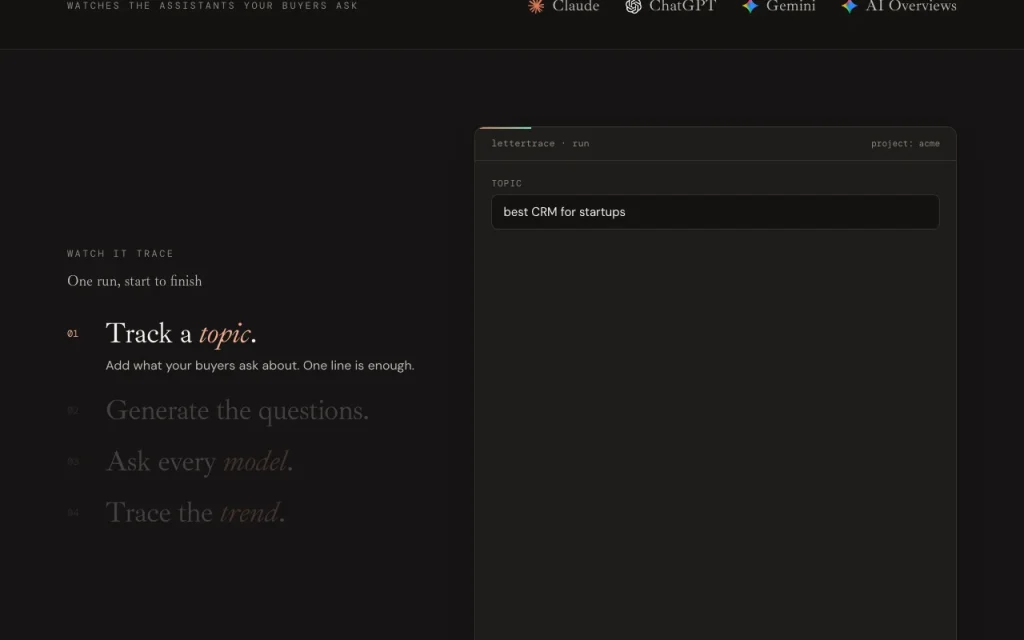Select step 'Trace the trend.'
The image size is (1024, 640).
coord(195,513)
